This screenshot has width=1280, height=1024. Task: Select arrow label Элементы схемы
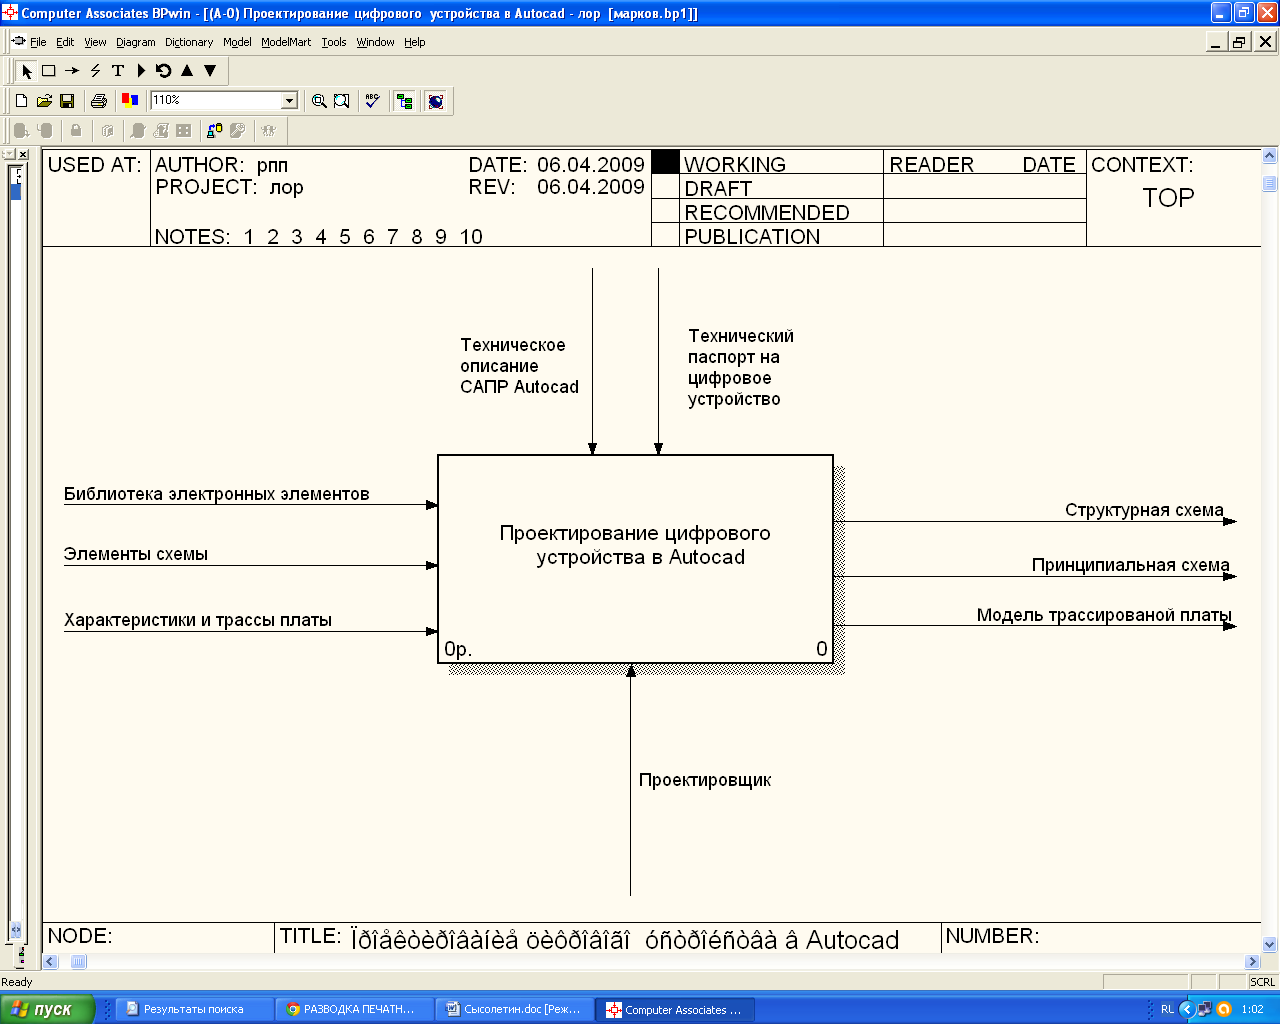(x=136, y=554)
